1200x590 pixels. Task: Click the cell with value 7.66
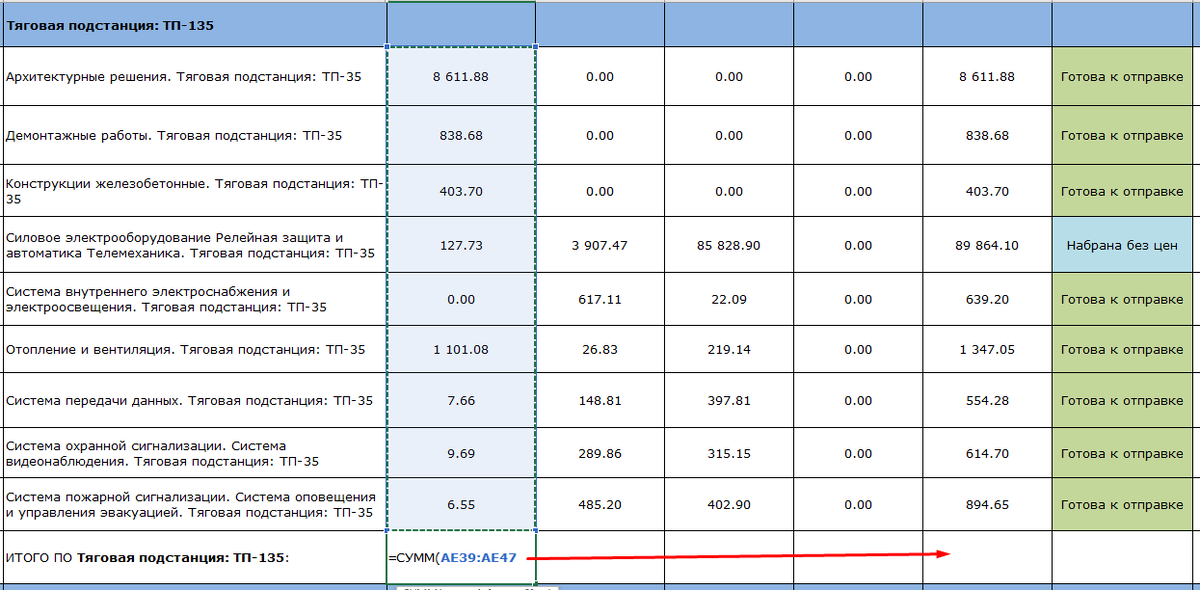point(461,400)
